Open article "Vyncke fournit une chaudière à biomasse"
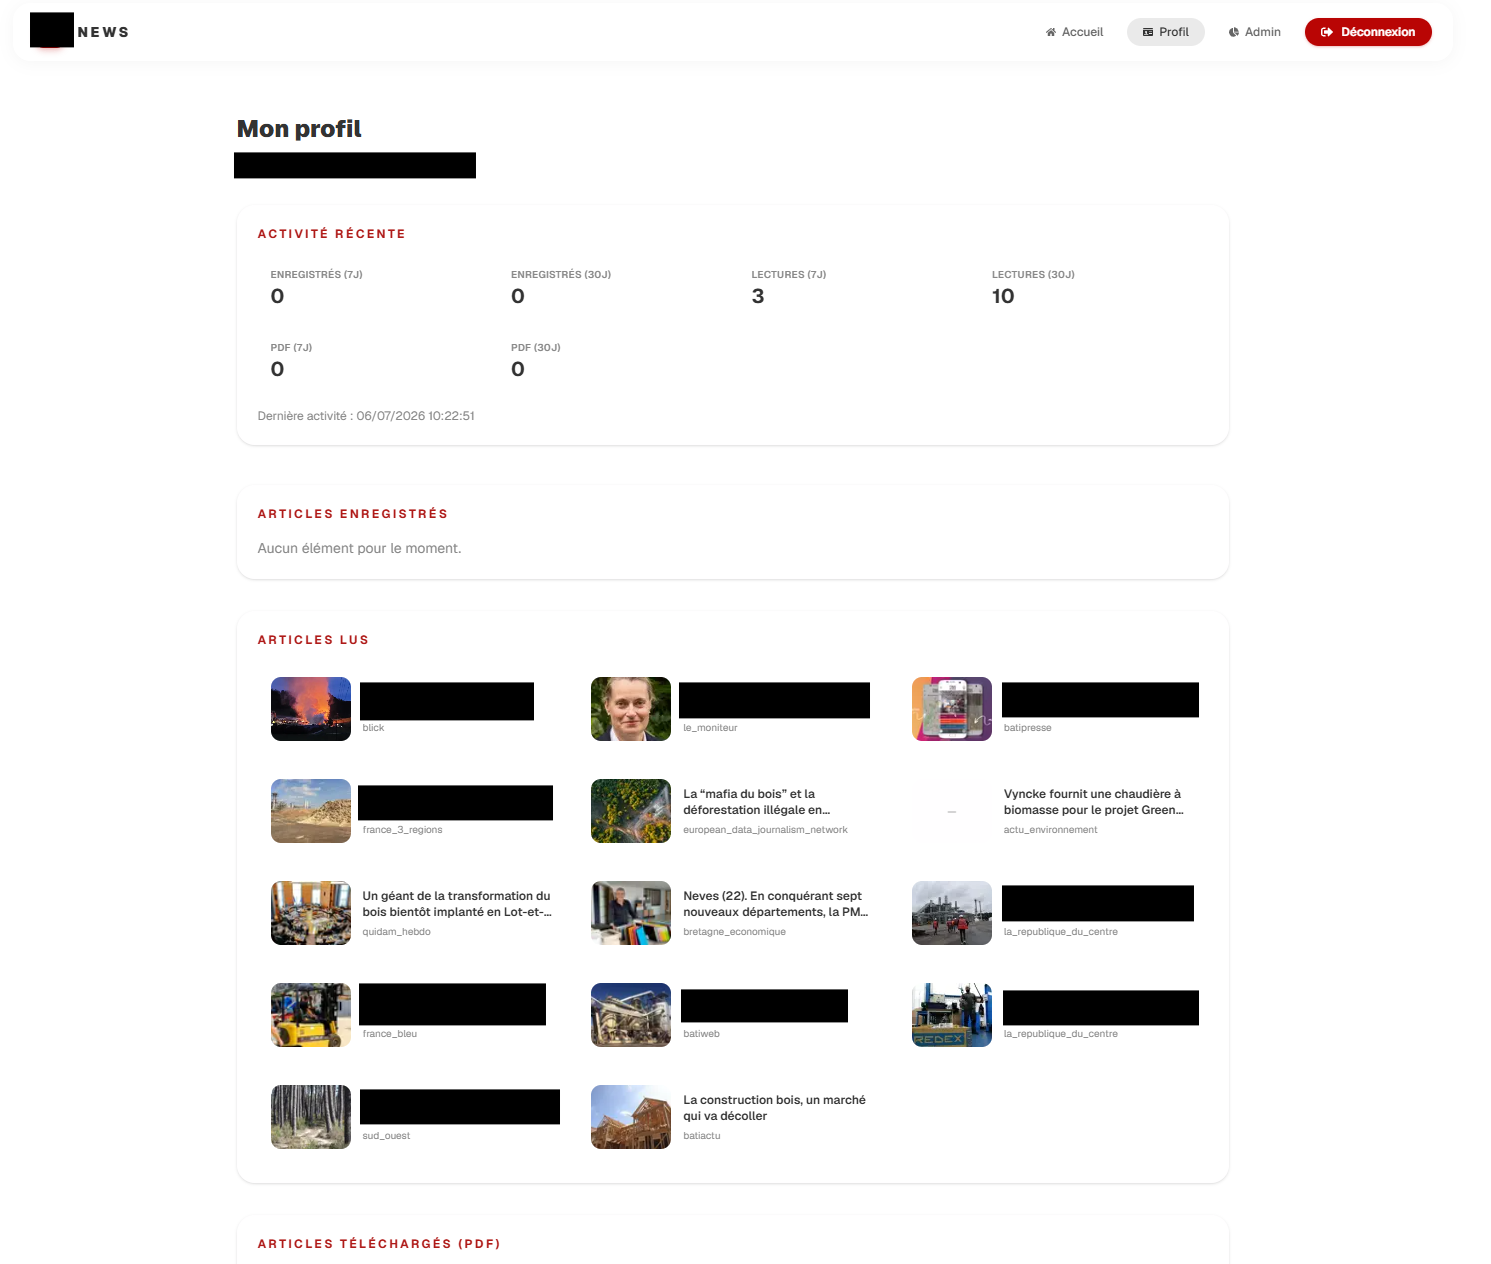The image size is (1491, 1264). tap(1094, 802)
